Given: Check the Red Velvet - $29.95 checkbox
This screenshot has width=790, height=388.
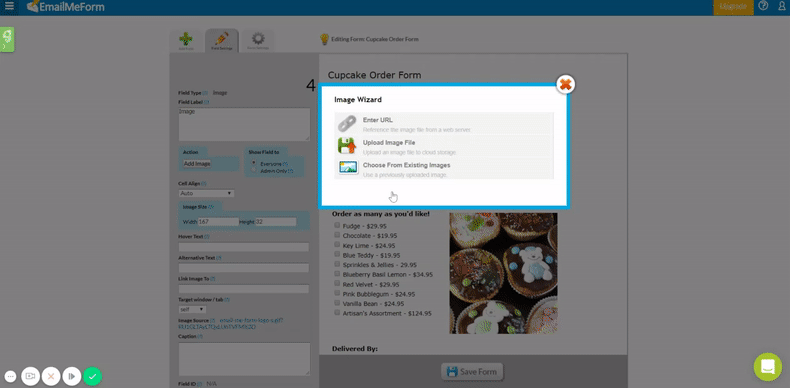Looking at the screenshot, I should (337, 284).
